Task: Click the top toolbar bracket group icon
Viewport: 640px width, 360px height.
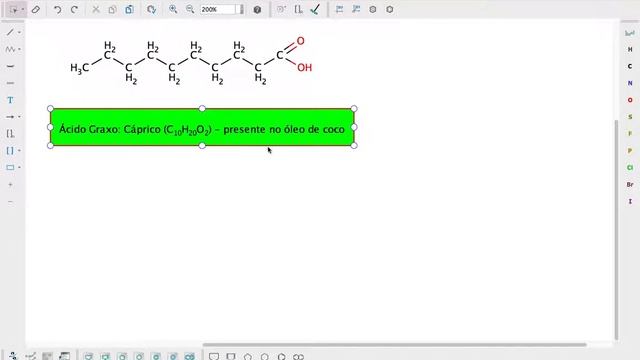Action: pyautogui.click(x=298, y=9)
